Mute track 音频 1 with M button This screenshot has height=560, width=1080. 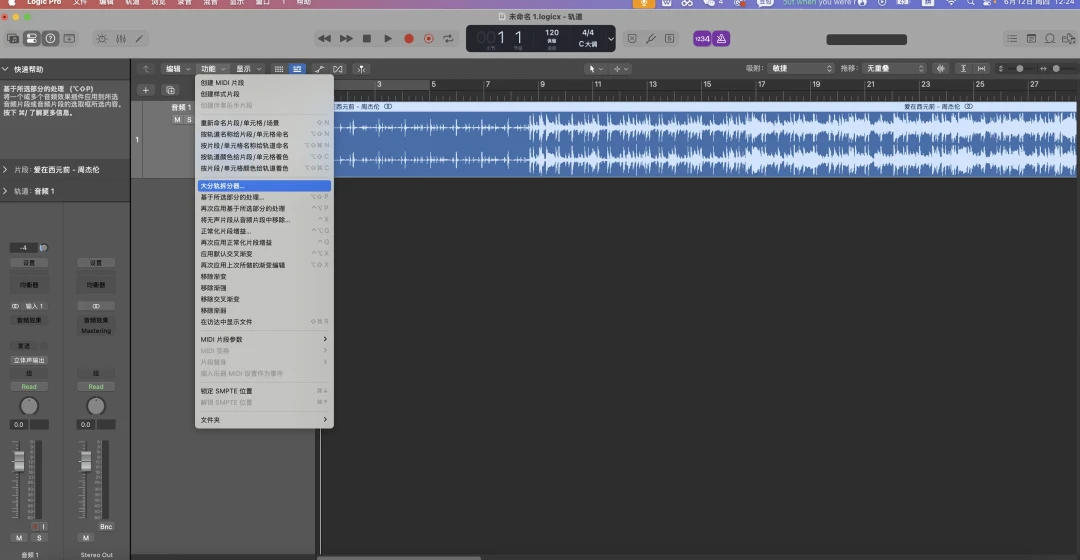pos(177,120)
